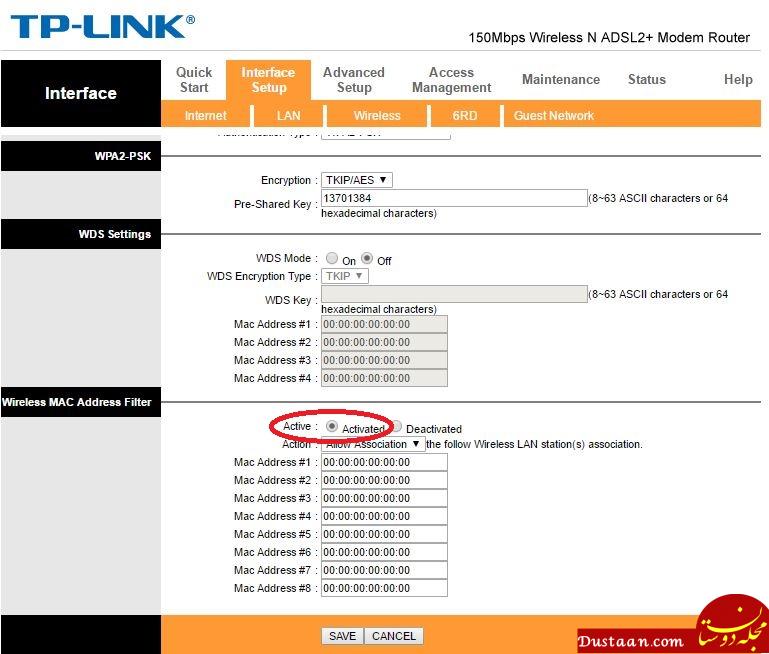769x654 pixels.
Task: Go to the Maintenance tab
Action: 560,79
